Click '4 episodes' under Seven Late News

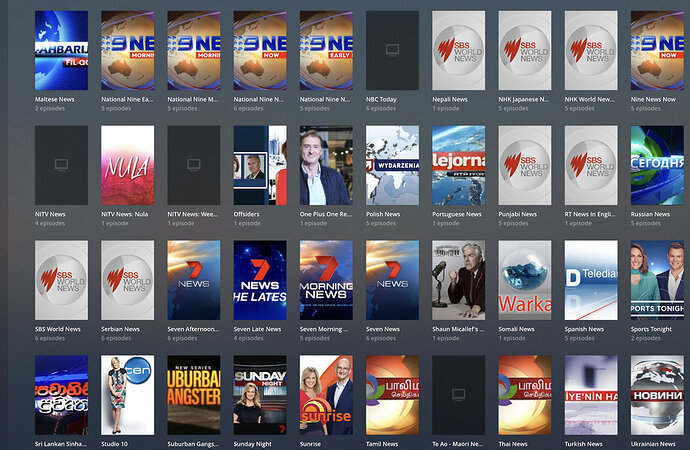tap(249, 338)
